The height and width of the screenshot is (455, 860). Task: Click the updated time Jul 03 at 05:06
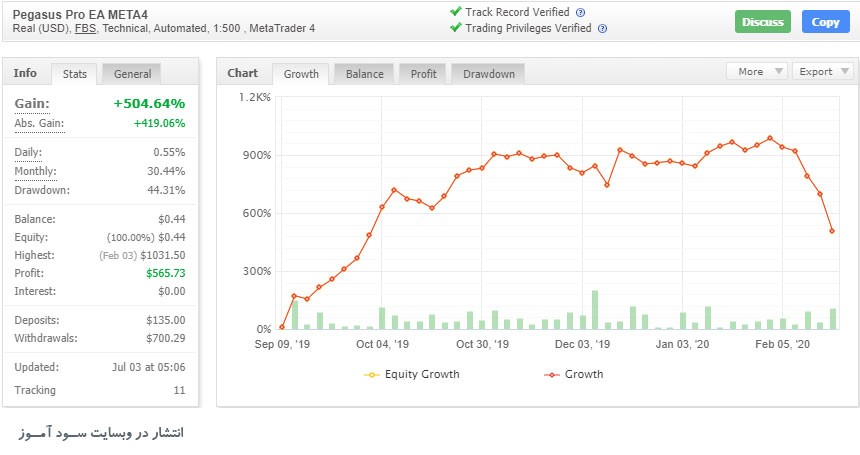149,367
